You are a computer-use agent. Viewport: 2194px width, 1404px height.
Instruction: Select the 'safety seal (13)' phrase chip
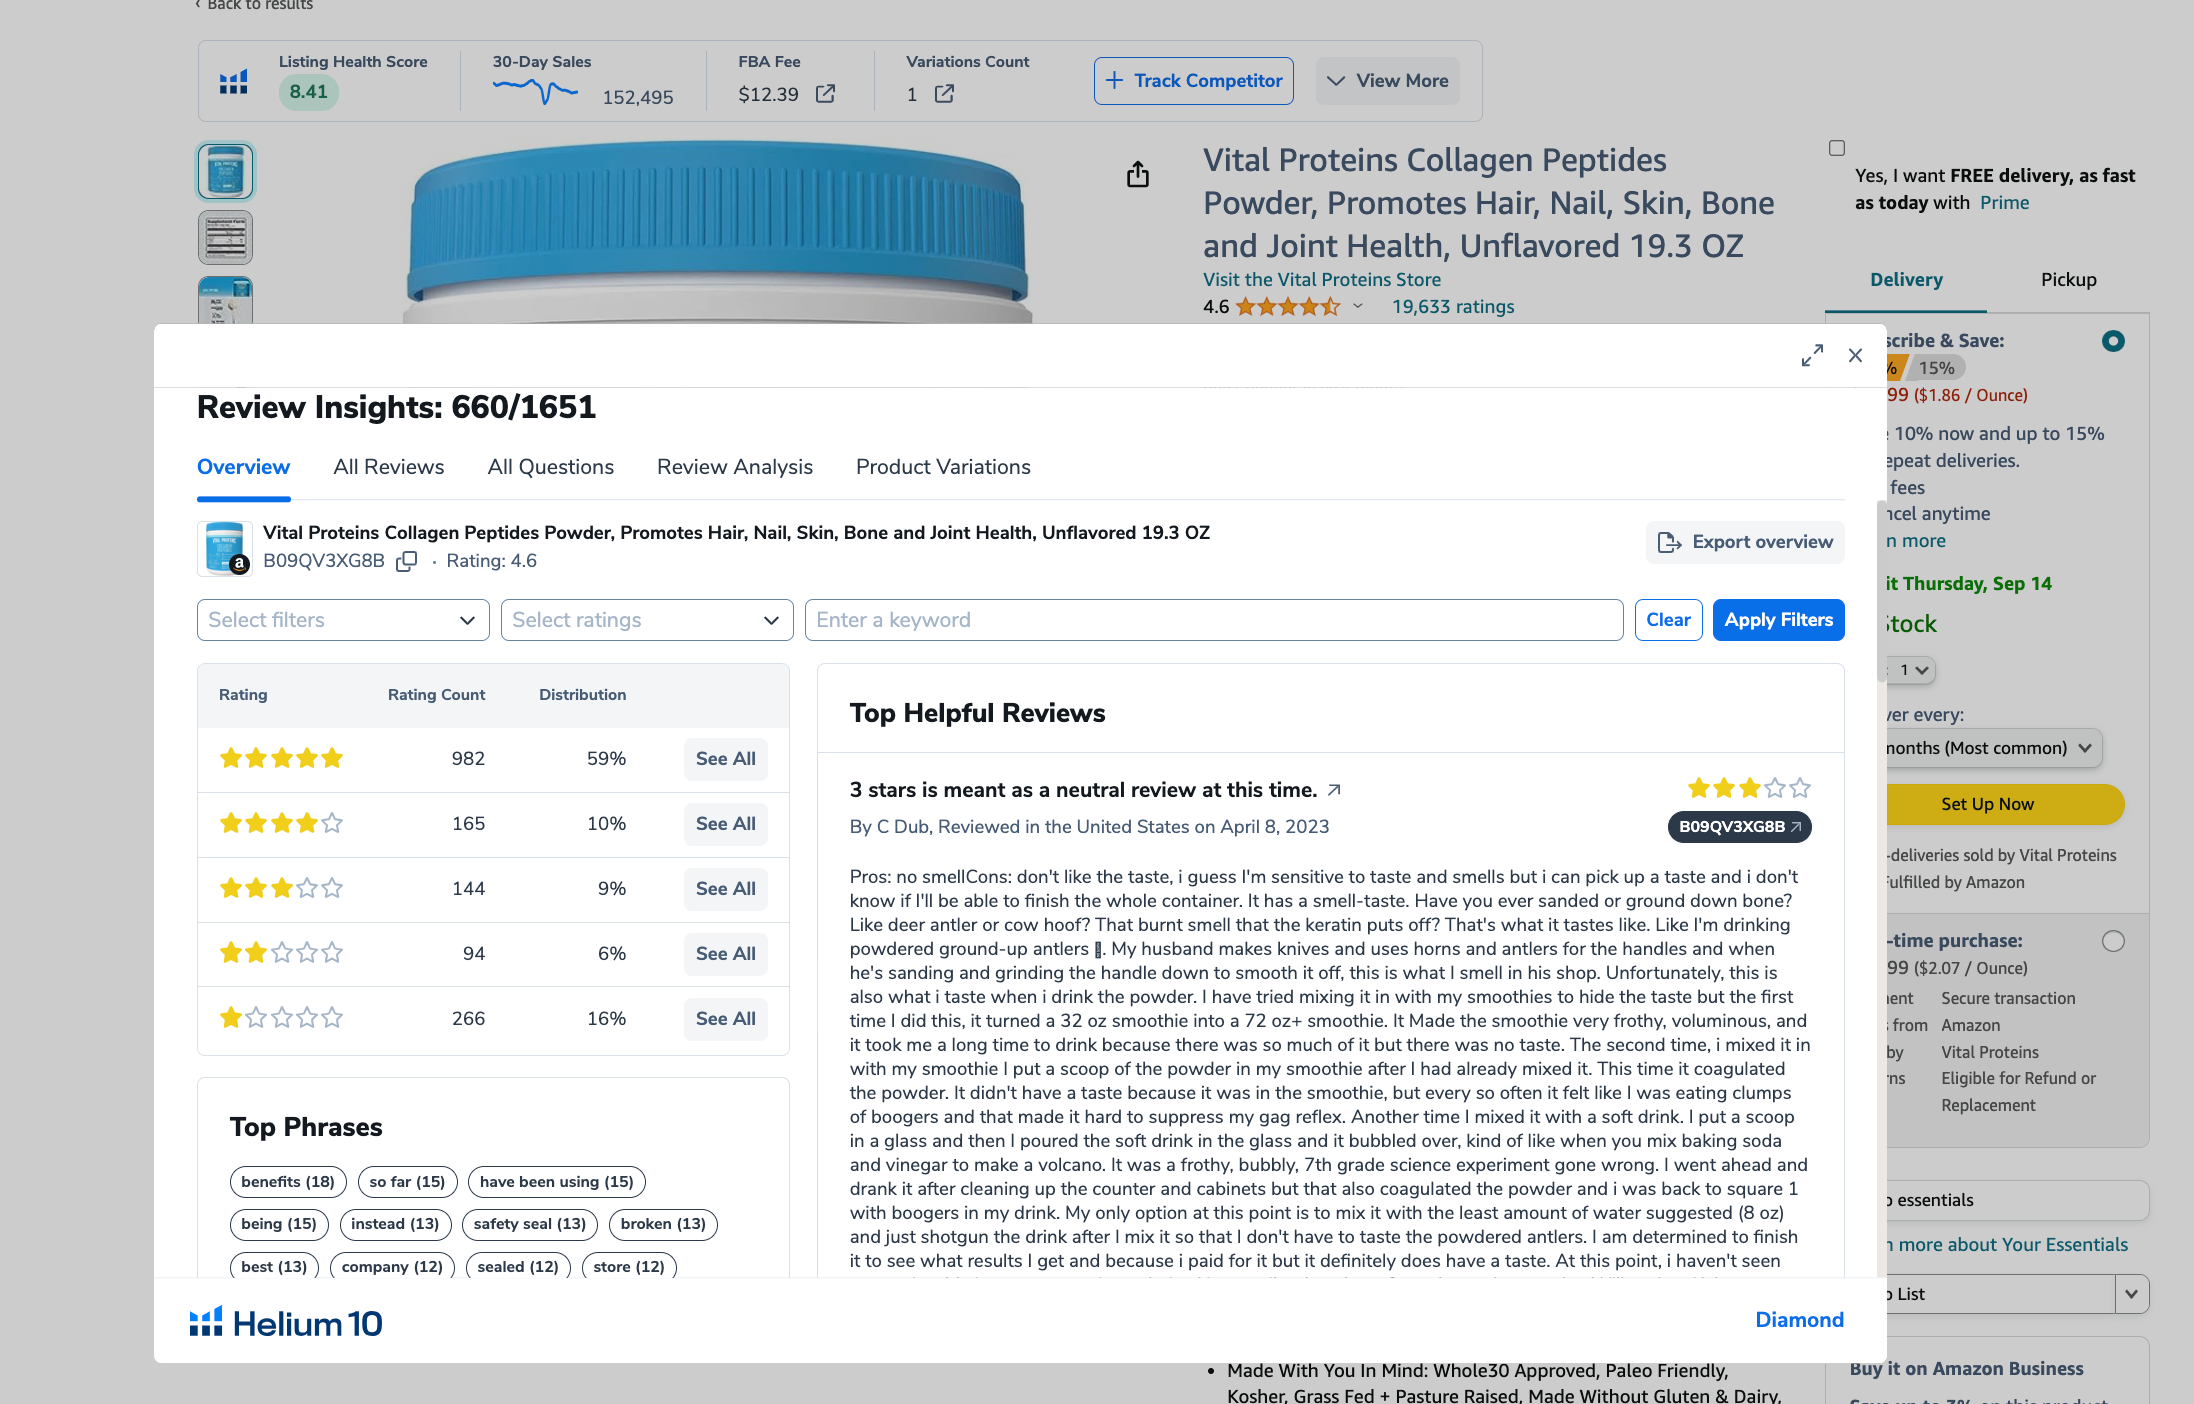pos(530,1224)
